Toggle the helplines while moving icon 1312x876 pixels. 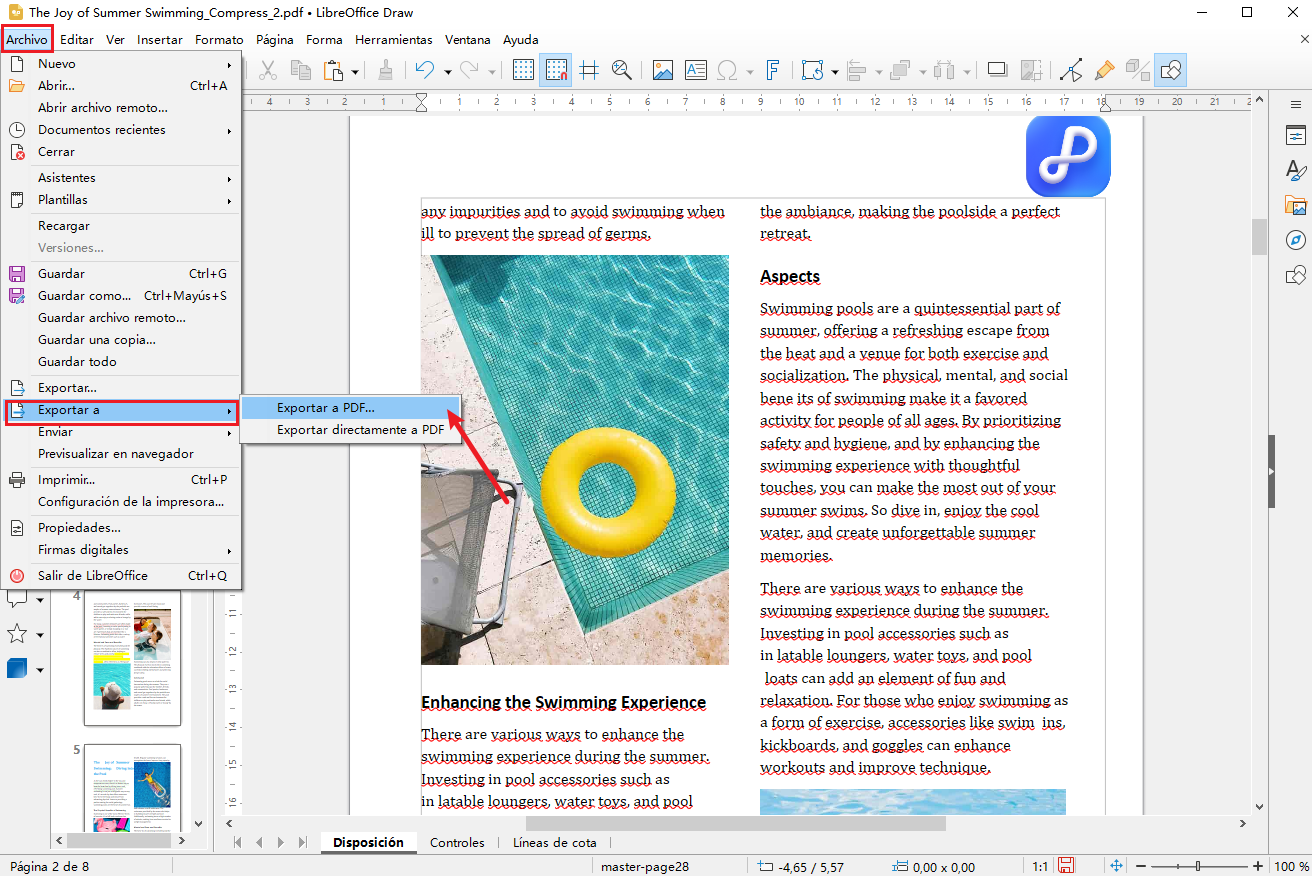(x=589, y=70)
